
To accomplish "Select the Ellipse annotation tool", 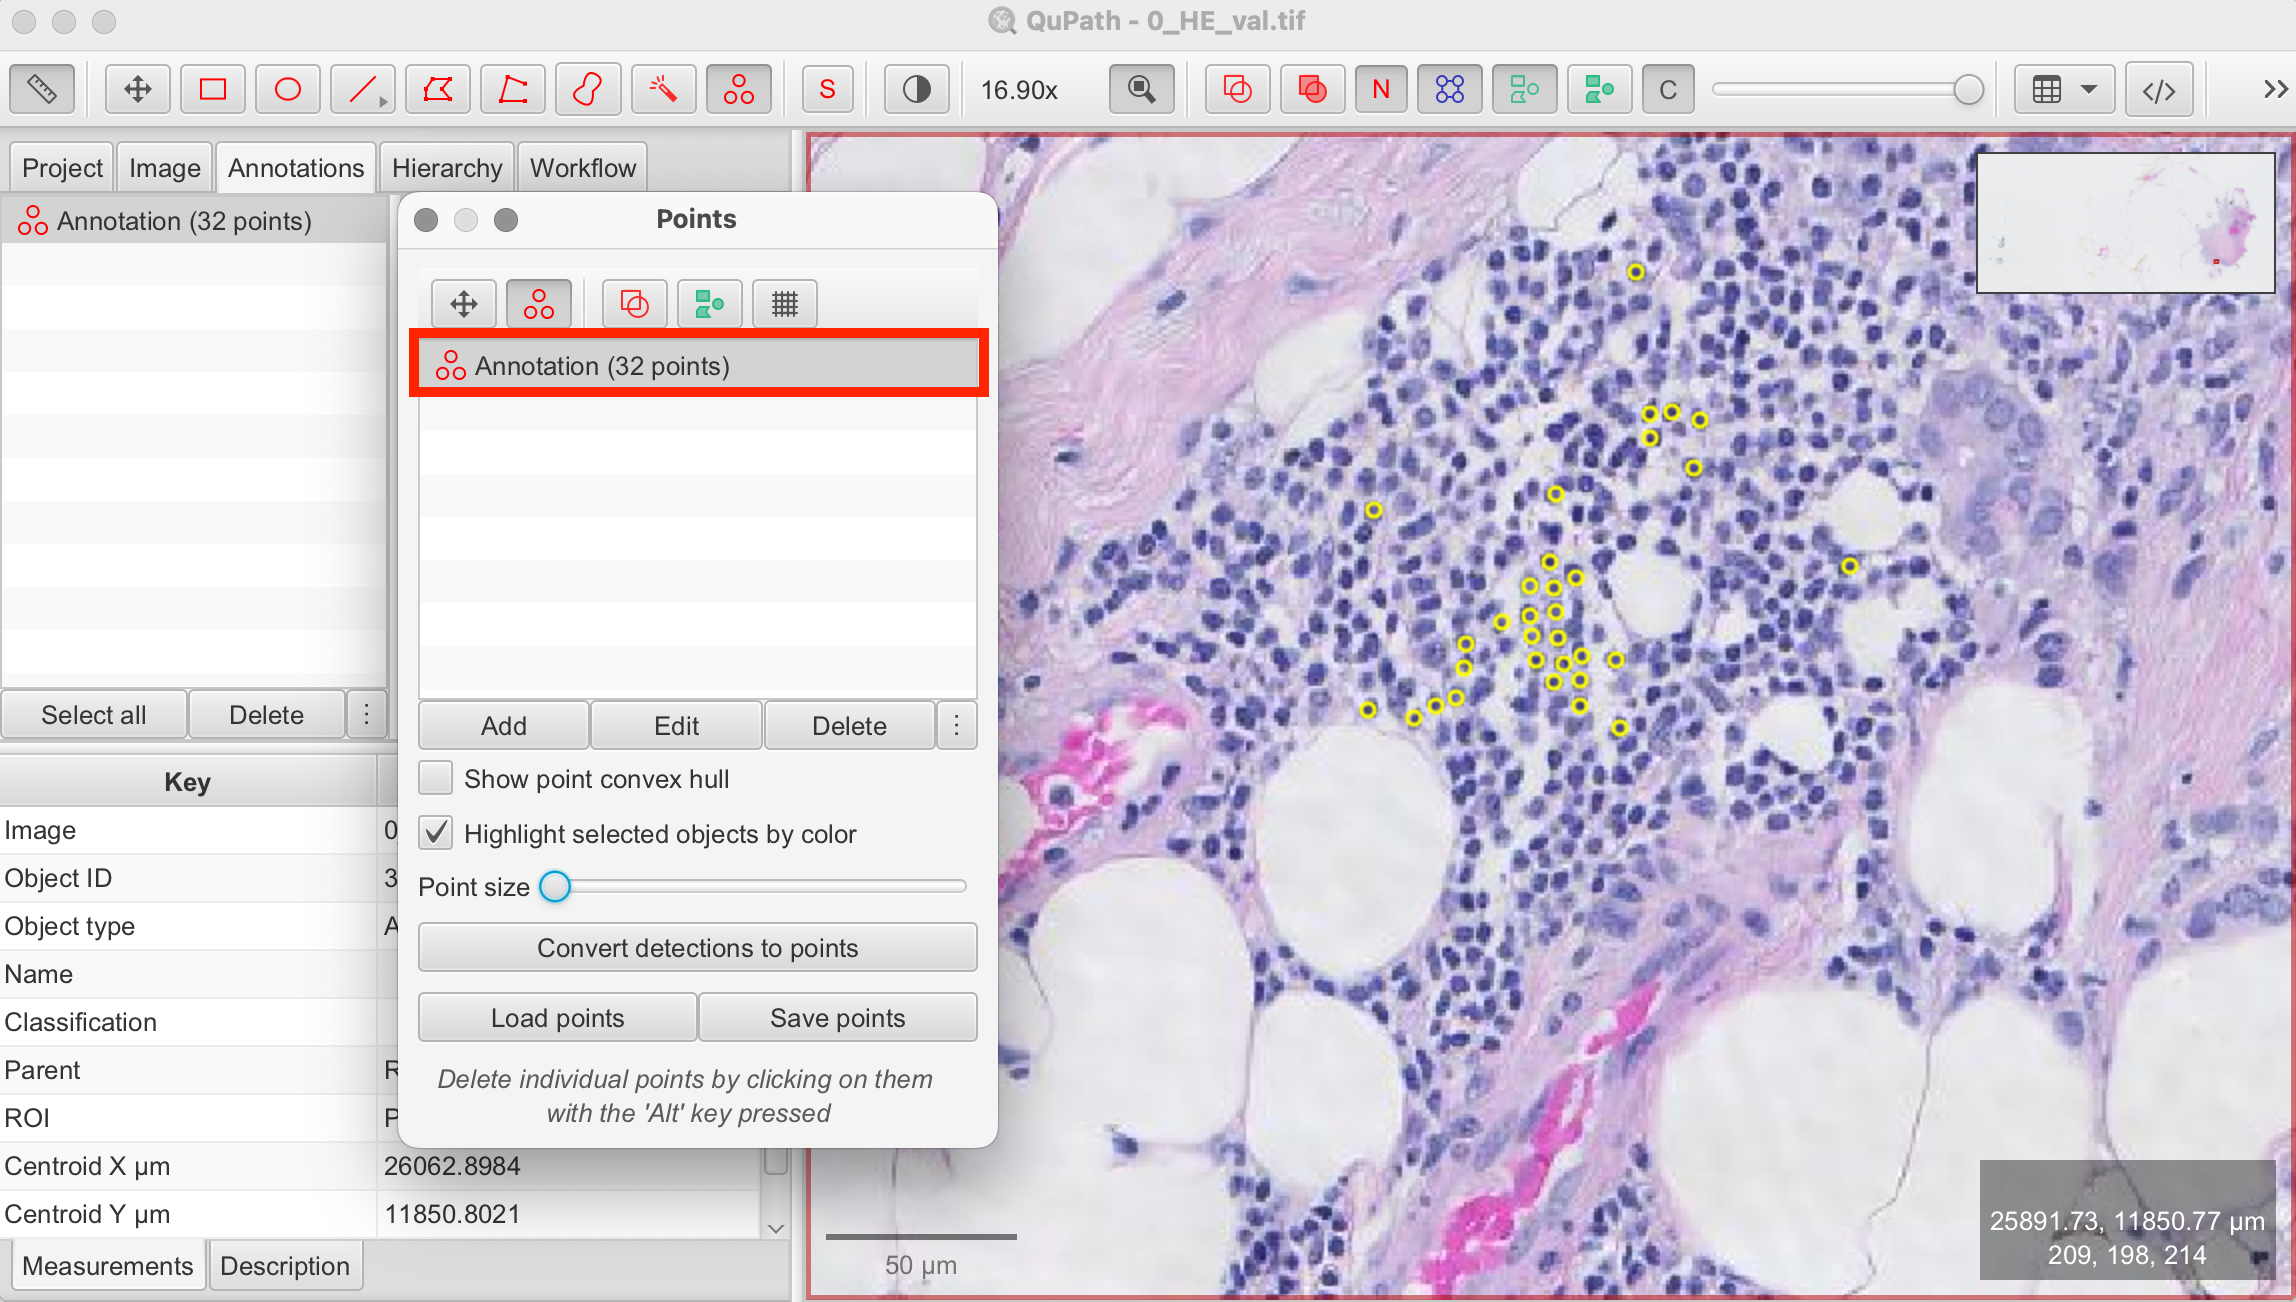I will point(288,90).
